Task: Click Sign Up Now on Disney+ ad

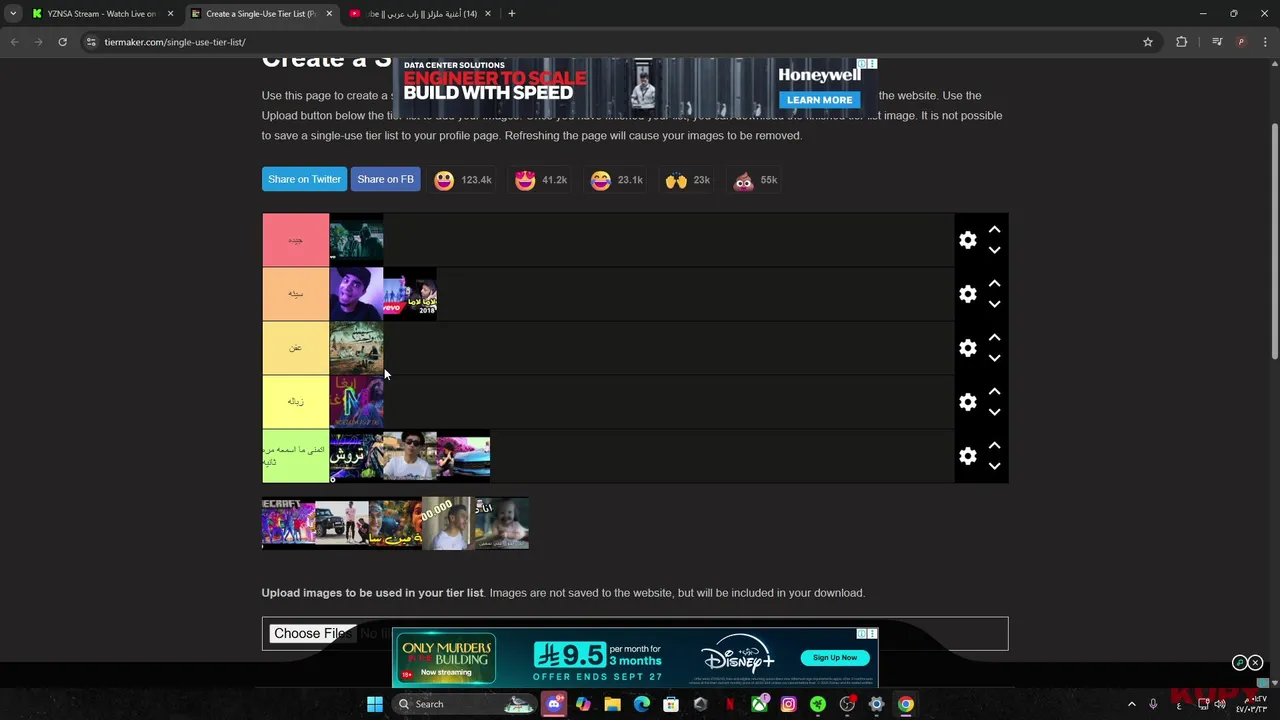Action: click(x=835, y=658)
